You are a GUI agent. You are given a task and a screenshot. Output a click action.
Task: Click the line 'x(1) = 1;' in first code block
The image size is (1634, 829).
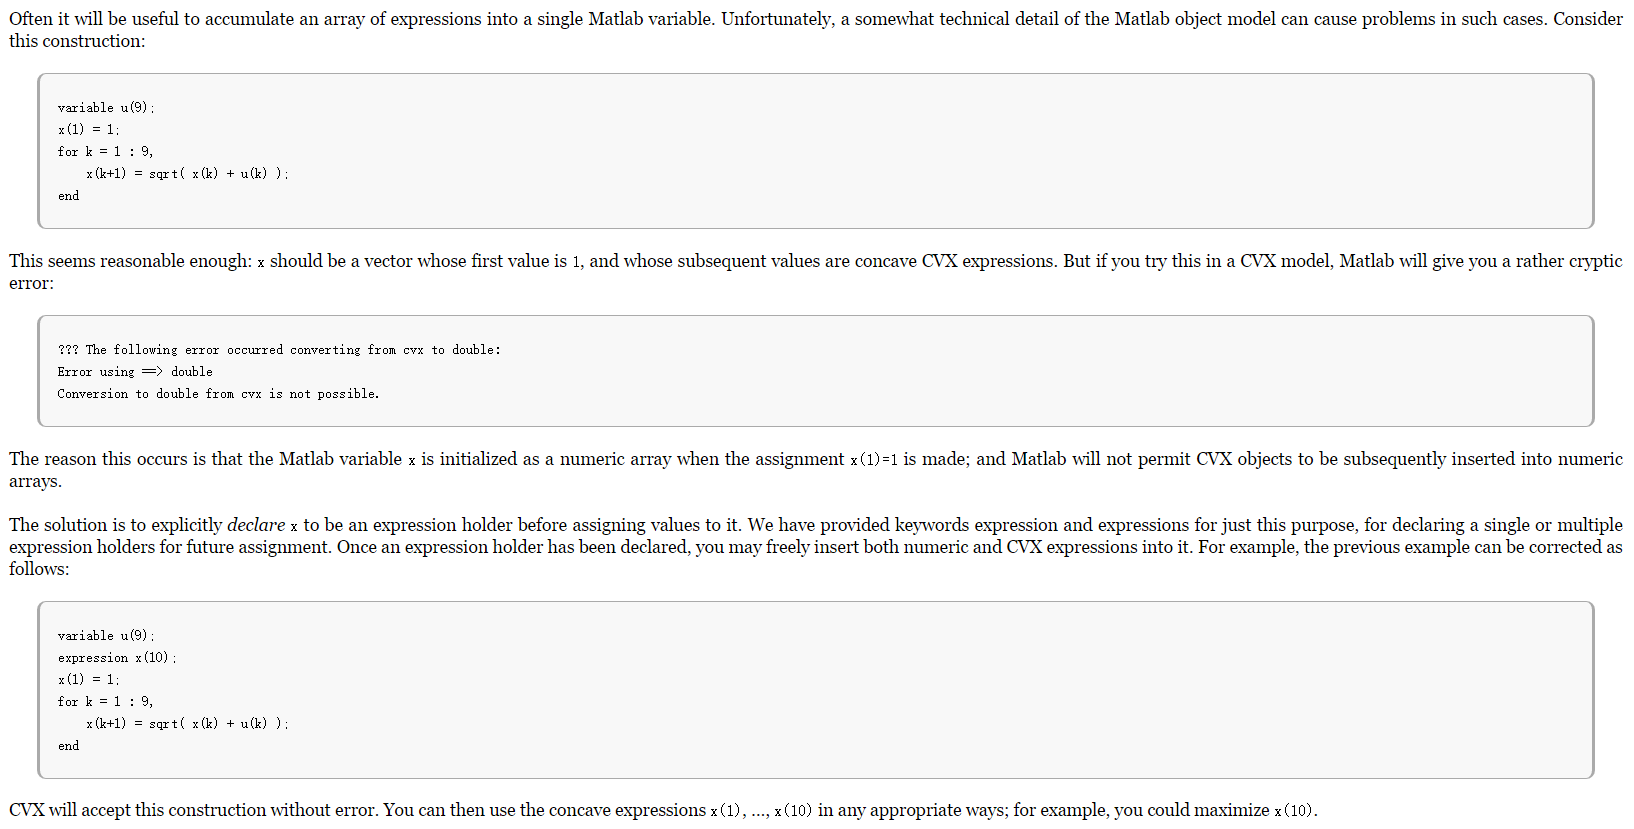click(x=88, y=129)
